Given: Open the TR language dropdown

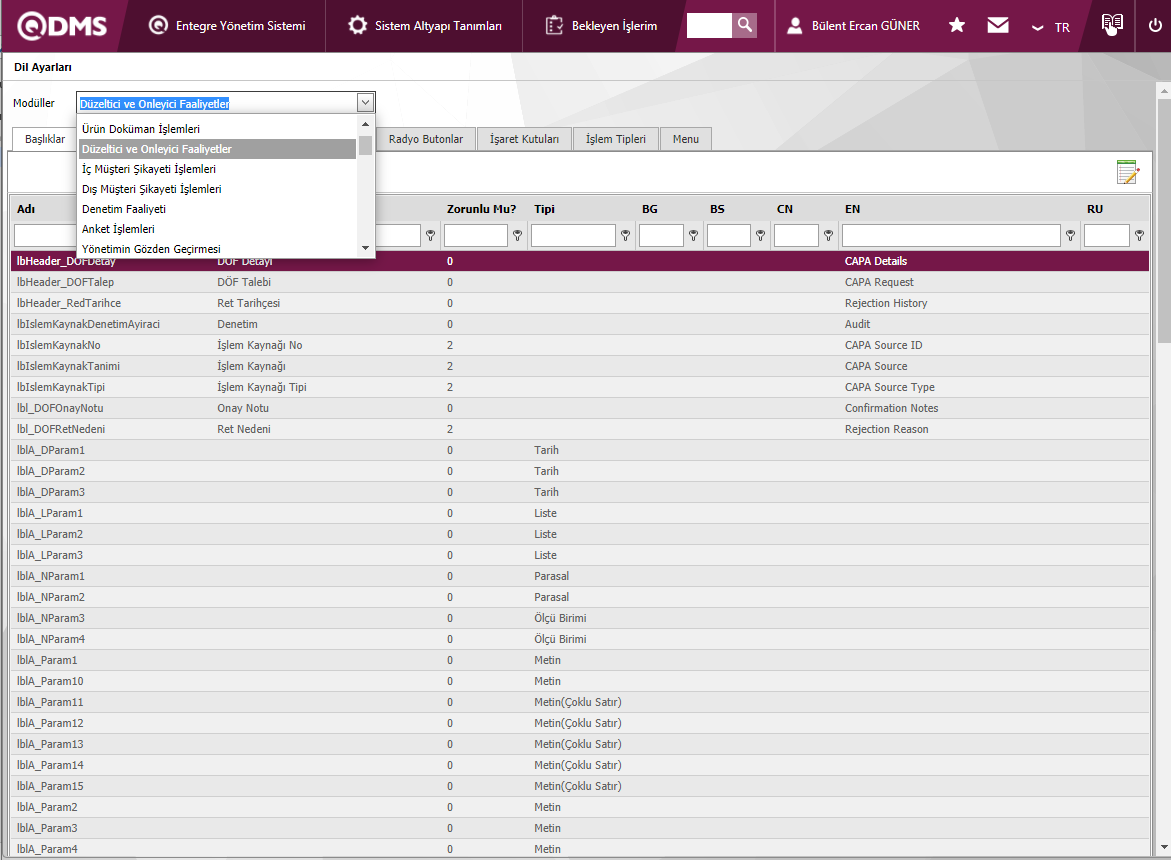Looking at the screenshot, I should tap(1051, 27).
